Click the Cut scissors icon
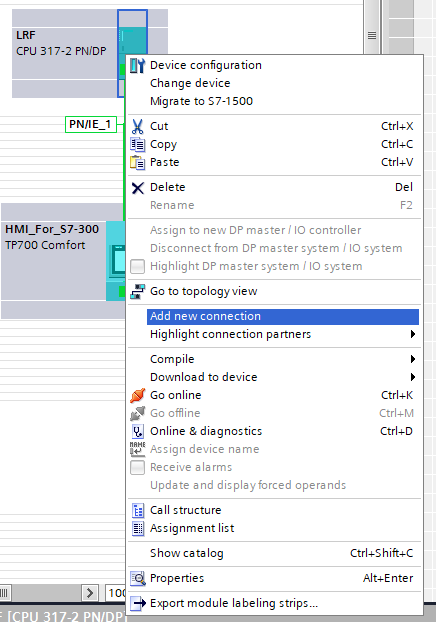 [137, 126]
